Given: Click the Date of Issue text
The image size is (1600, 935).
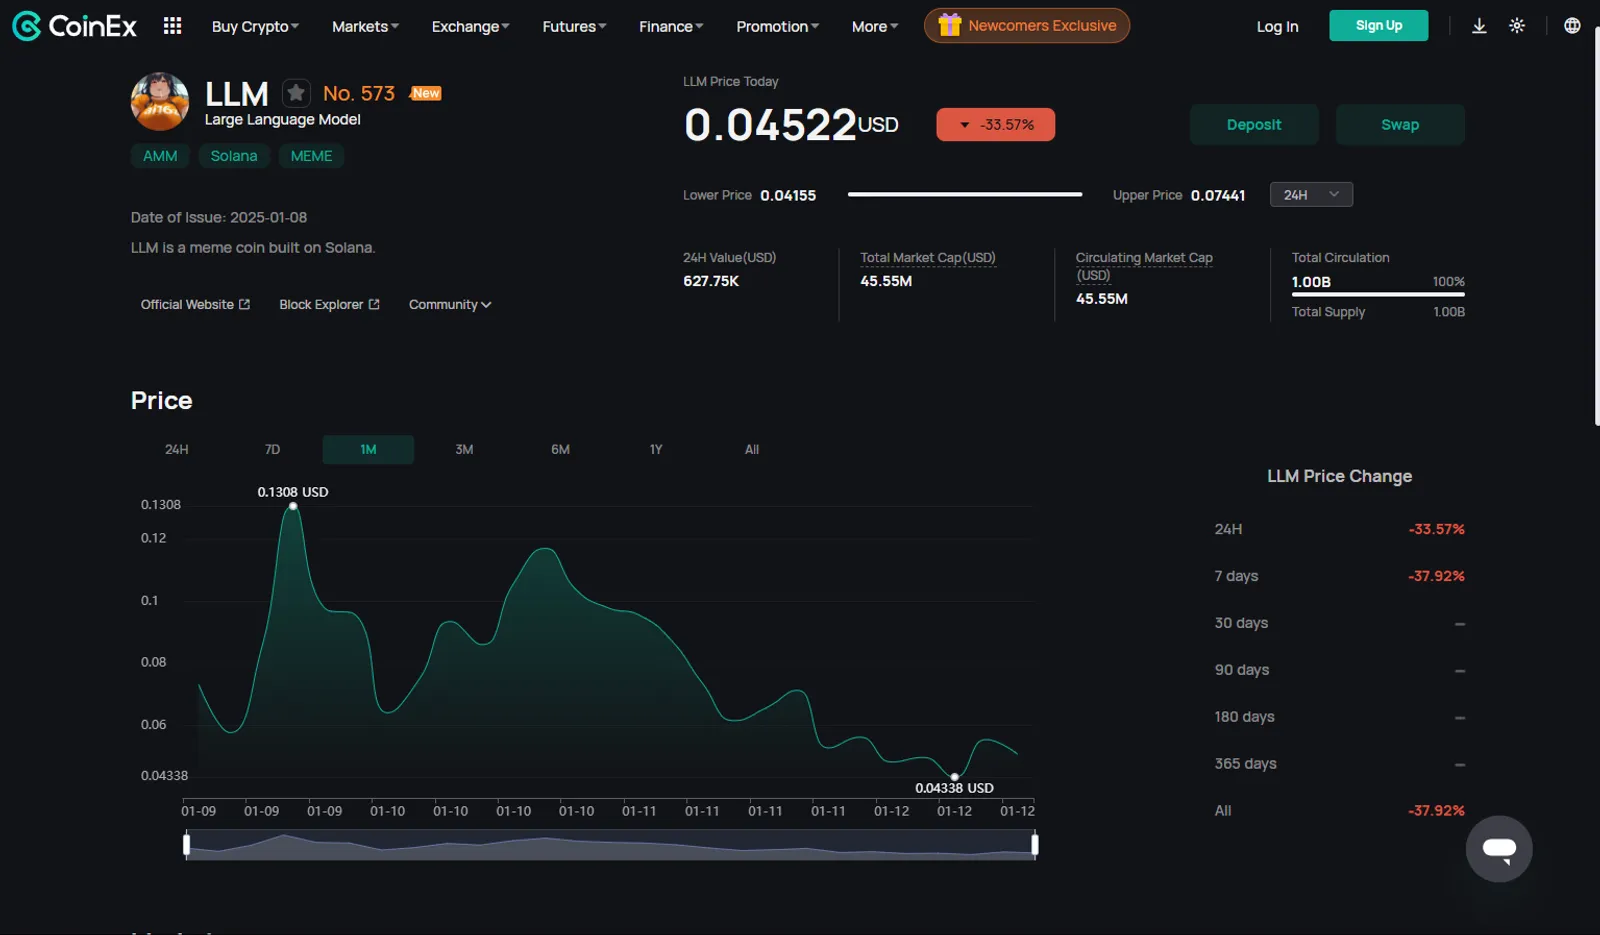Looking at the screenshot, I should point(219,217).
